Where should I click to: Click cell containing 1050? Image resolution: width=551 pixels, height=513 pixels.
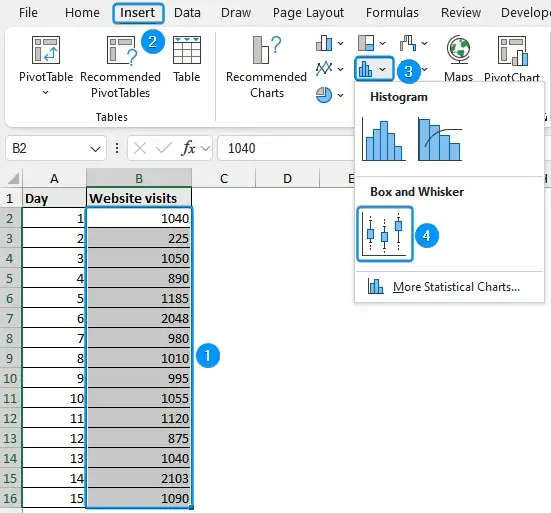point(139,259)
